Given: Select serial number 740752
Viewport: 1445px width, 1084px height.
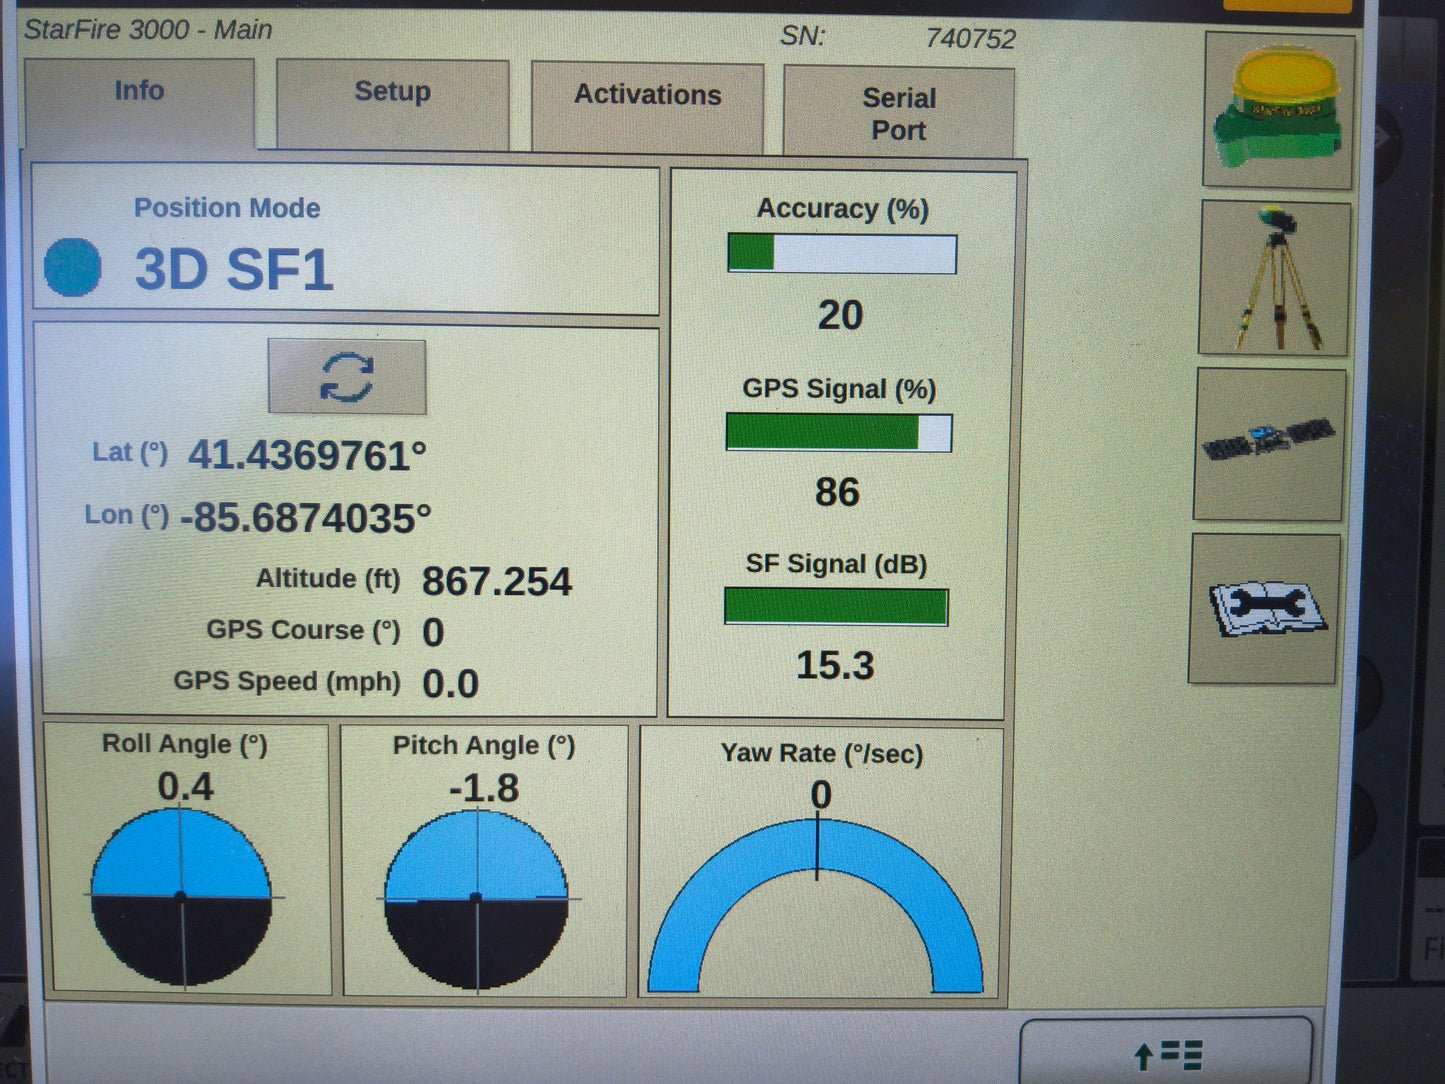Looking at the screenshot, I should 970,39.
